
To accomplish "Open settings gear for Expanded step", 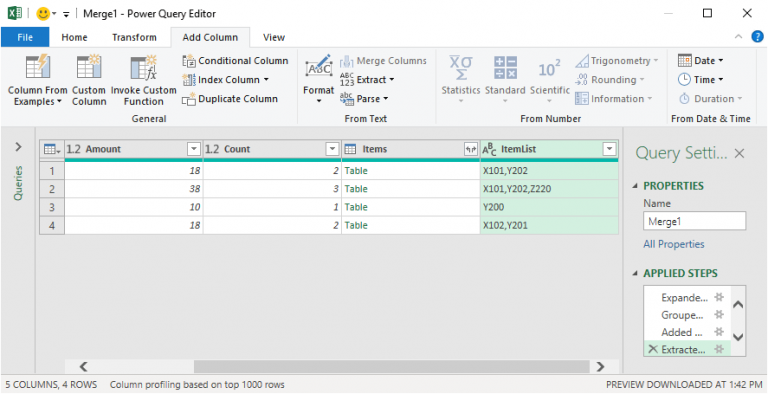I will [719, 297].
